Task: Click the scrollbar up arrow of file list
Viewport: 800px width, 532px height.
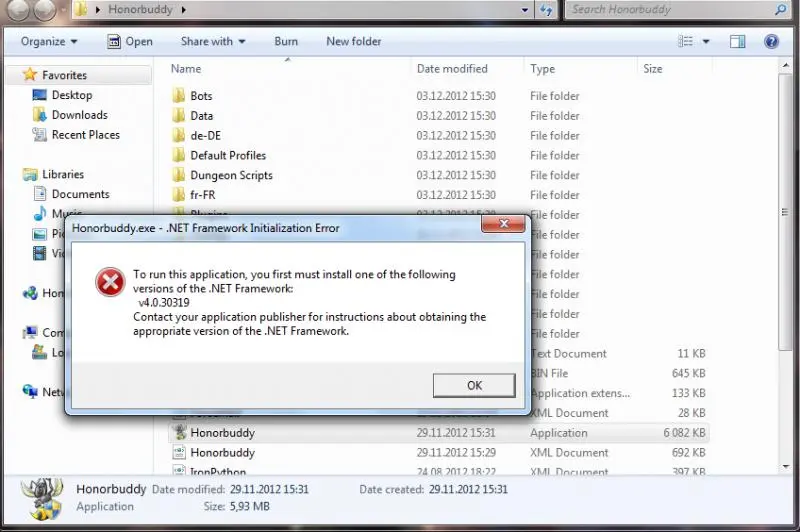Action: [785, 65]
